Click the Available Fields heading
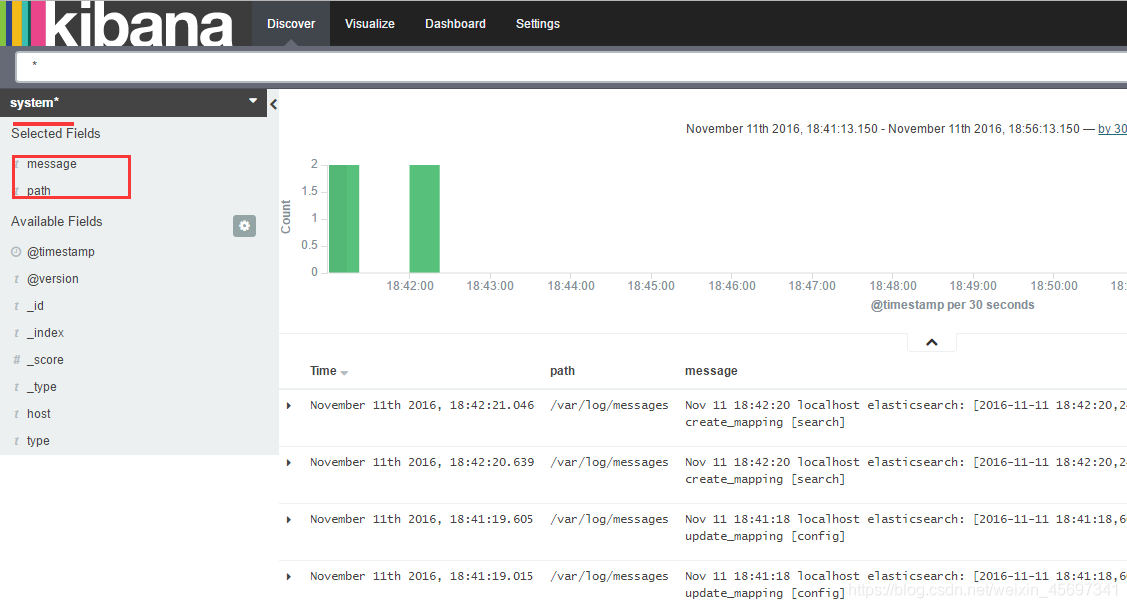Viewport: 1127px width, 608px height. click(x=57, y=221)
